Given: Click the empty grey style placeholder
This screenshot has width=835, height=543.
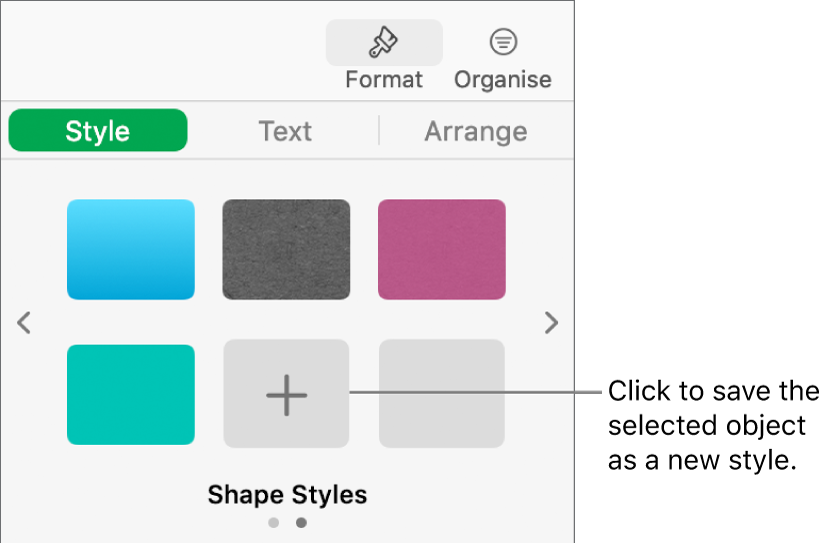Looking at the screenshot, I should pyautogui.click(x=441, y=394).
